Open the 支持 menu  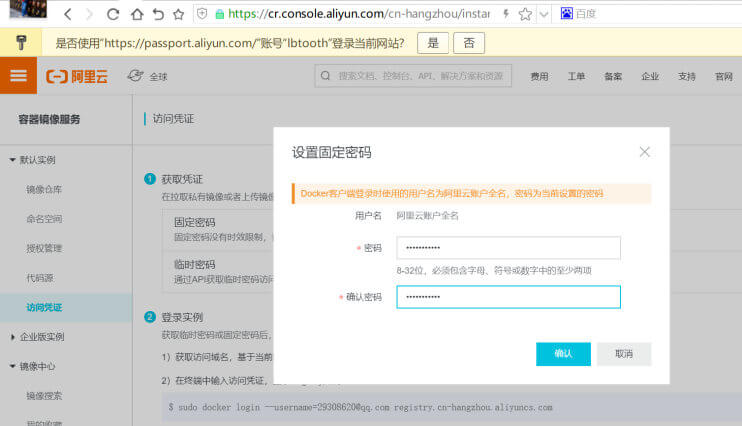pos(687,76)
